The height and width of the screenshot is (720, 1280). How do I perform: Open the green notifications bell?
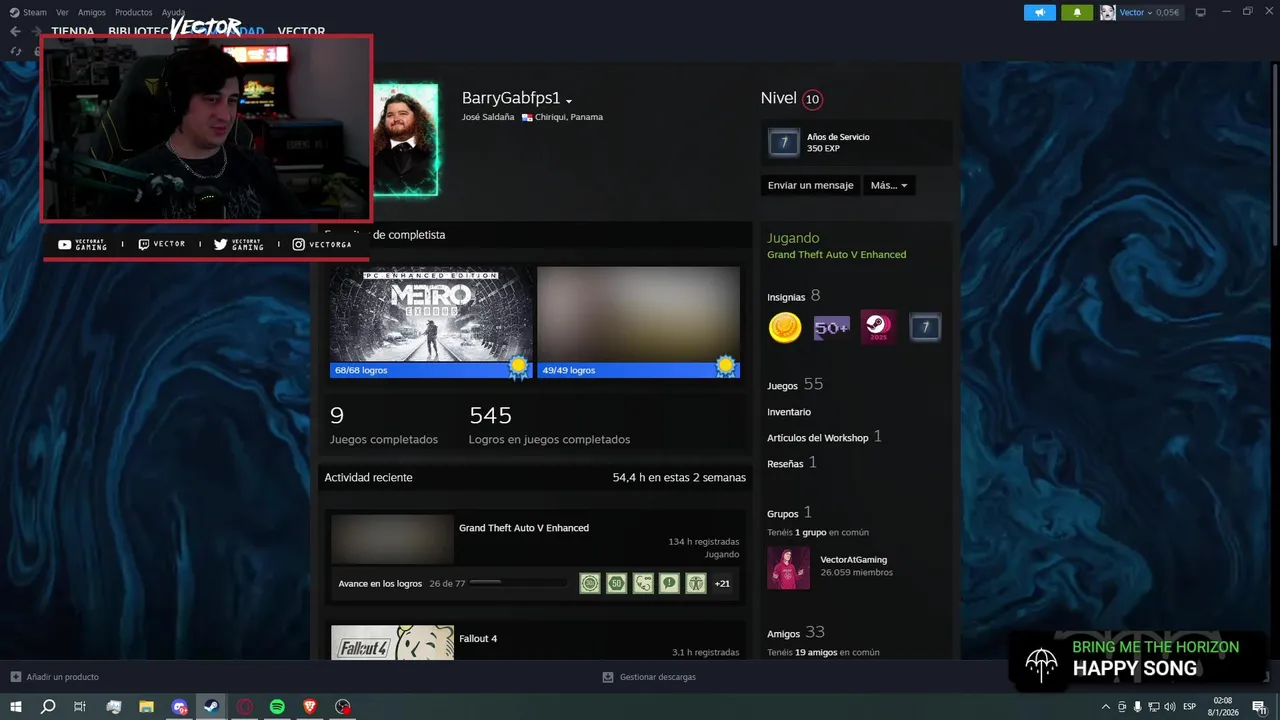(1077, 12)
